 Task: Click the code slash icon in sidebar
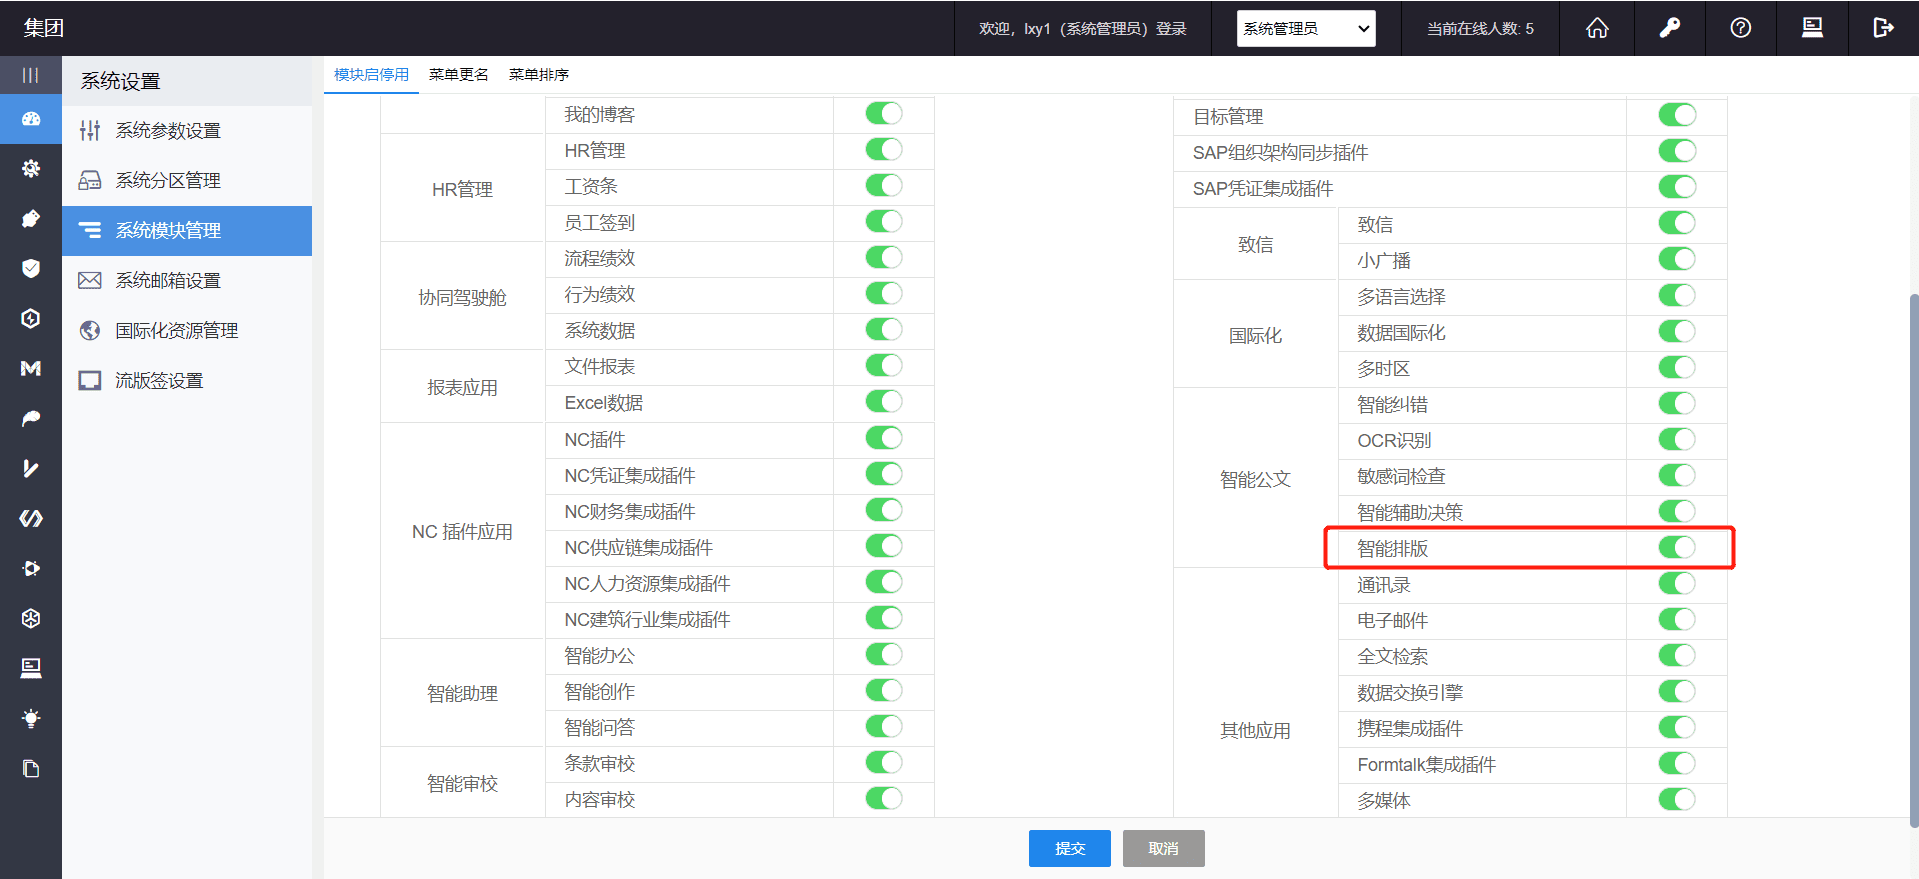31,518
